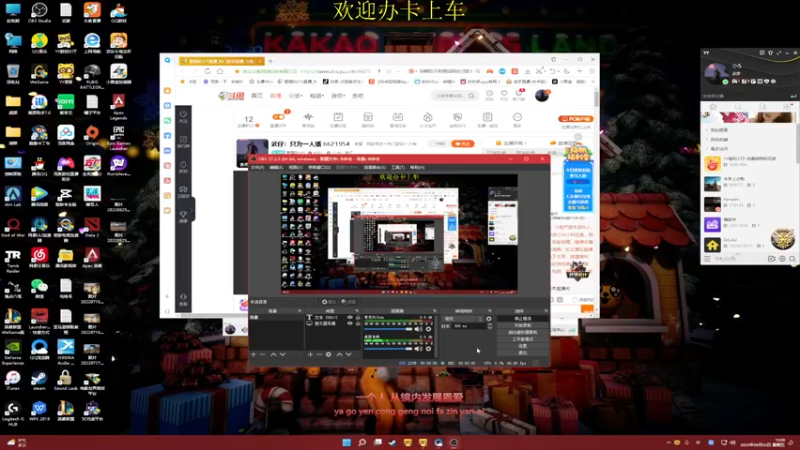800x450 pixels.
Task: Open the iTunes desktop shortcut
Action: pos(13,381)
